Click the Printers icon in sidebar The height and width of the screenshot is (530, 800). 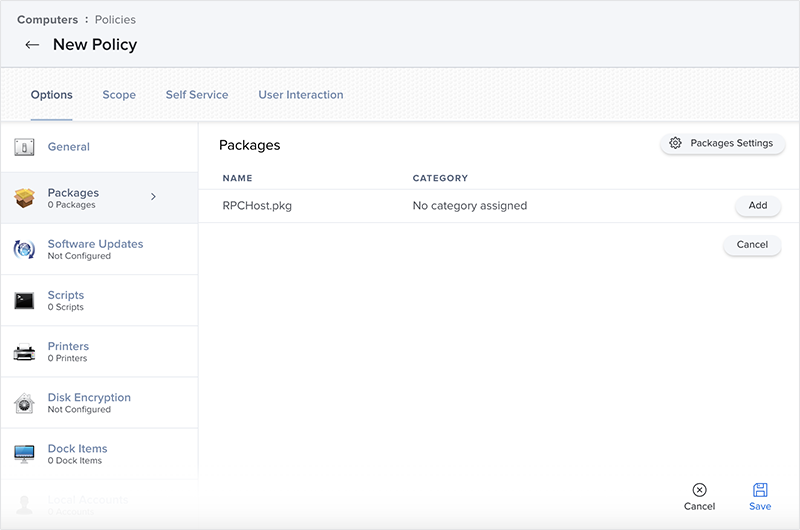(x=25, y=352)
